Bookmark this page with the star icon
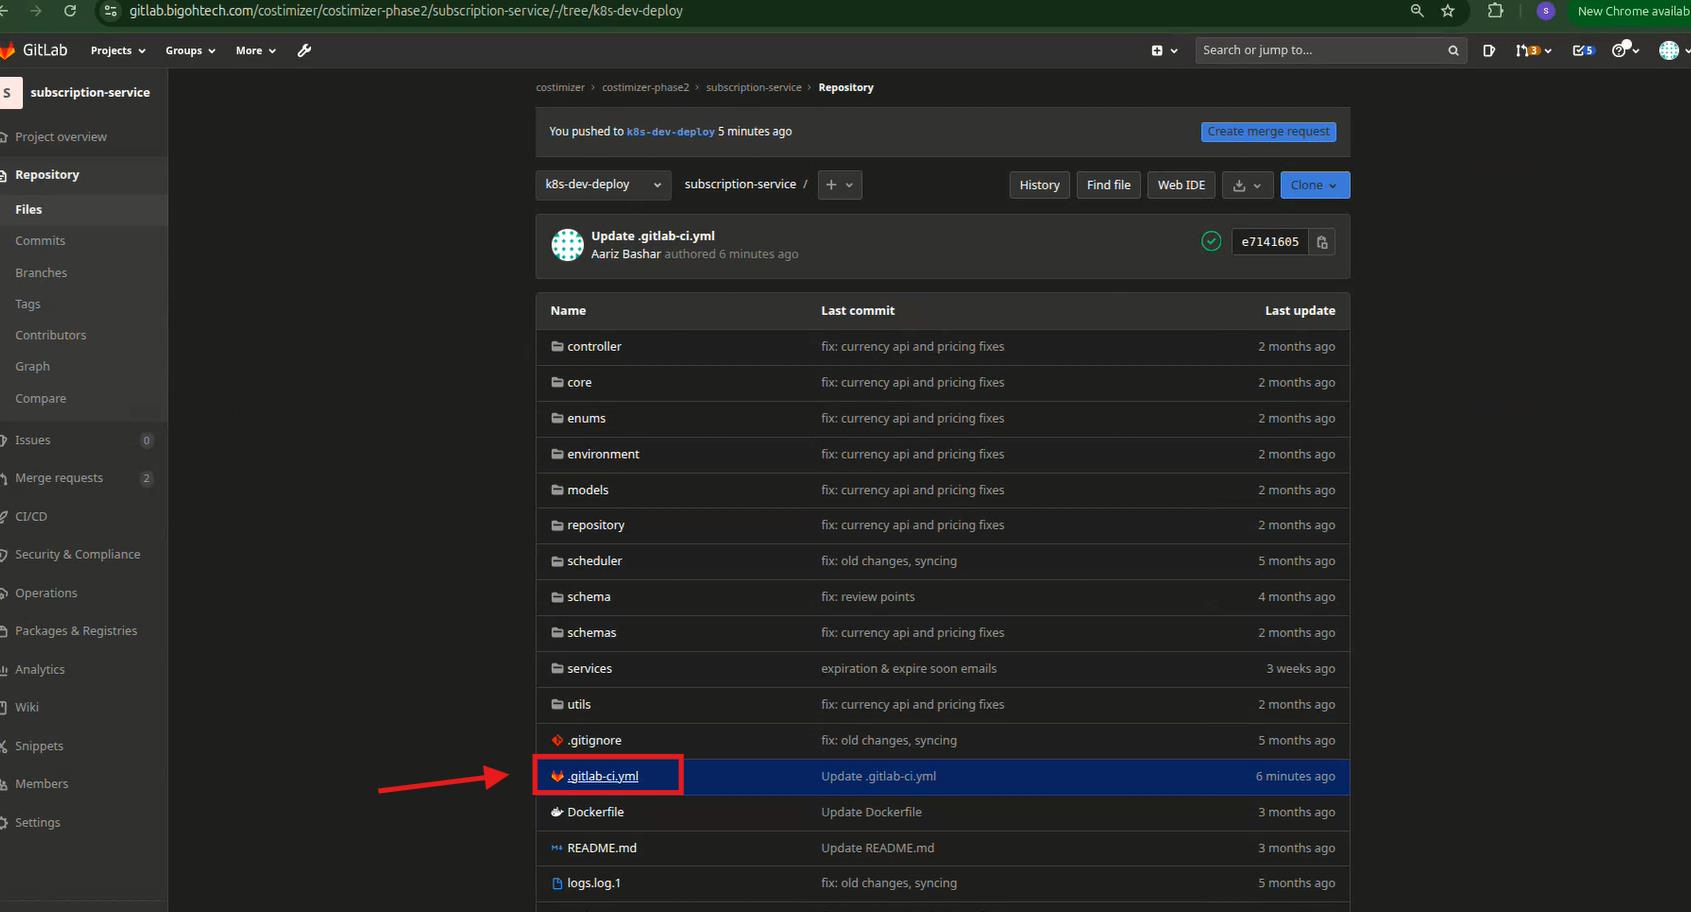Viewport: 1691px width, 912px height. pyautogui.click(x=1448, y=11)
